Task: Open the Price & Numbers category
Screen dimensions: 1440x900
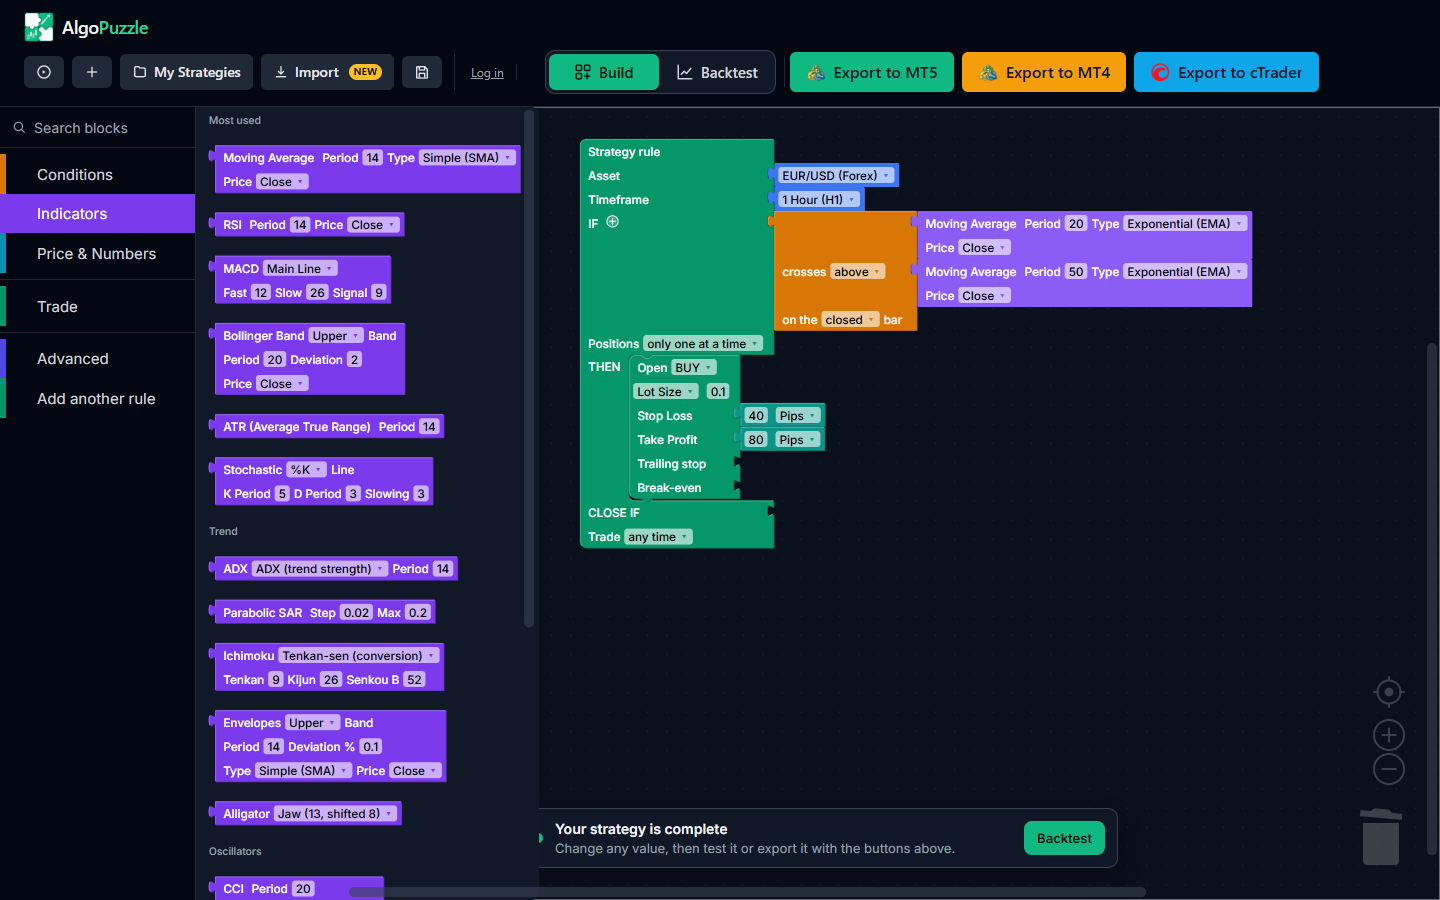Action: [97, 254]
